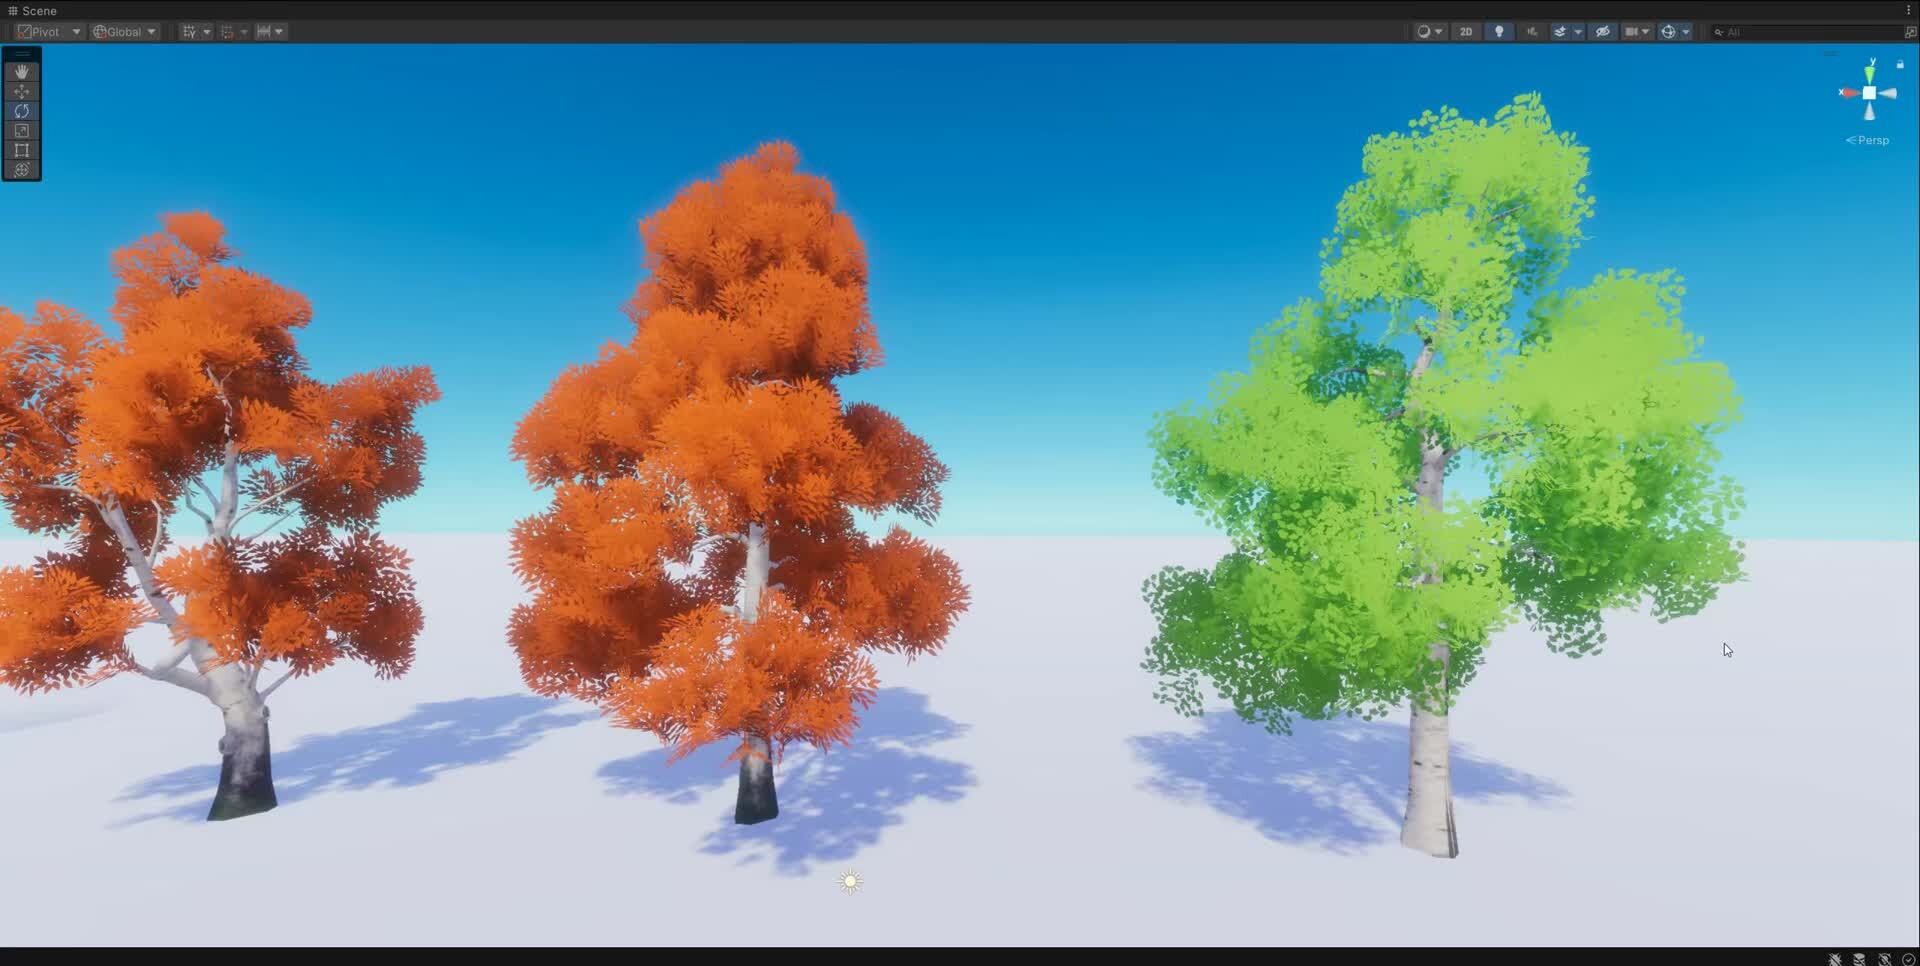Toggle scene view audio

1530,31
